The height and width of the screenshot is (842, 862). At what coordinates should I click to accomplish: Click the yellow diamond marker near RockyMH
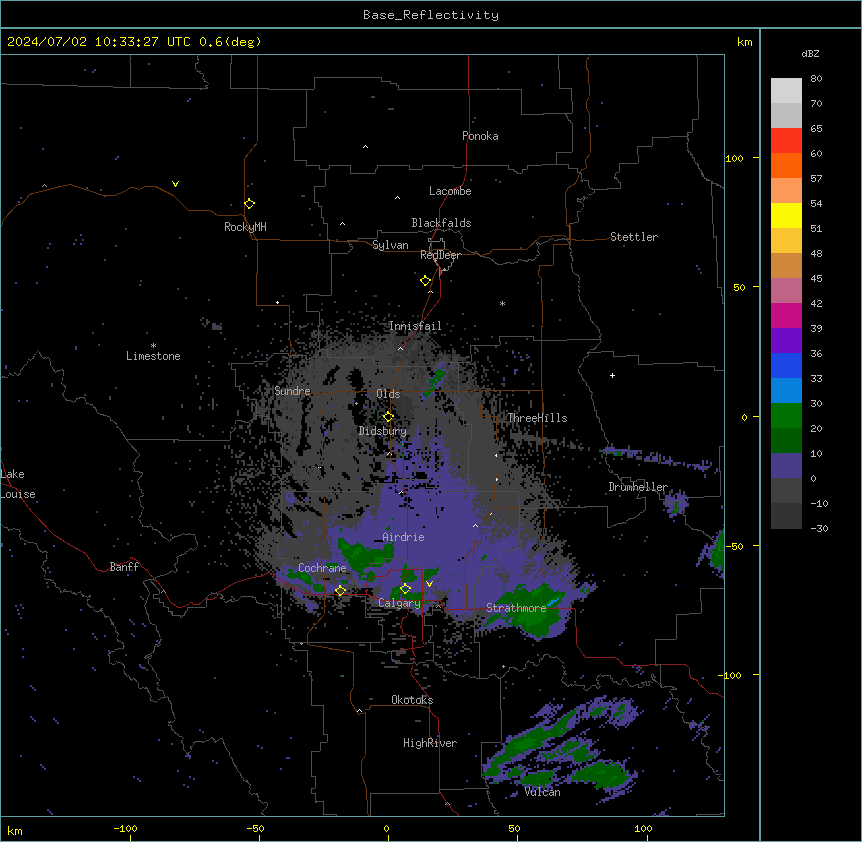point(250,204)
